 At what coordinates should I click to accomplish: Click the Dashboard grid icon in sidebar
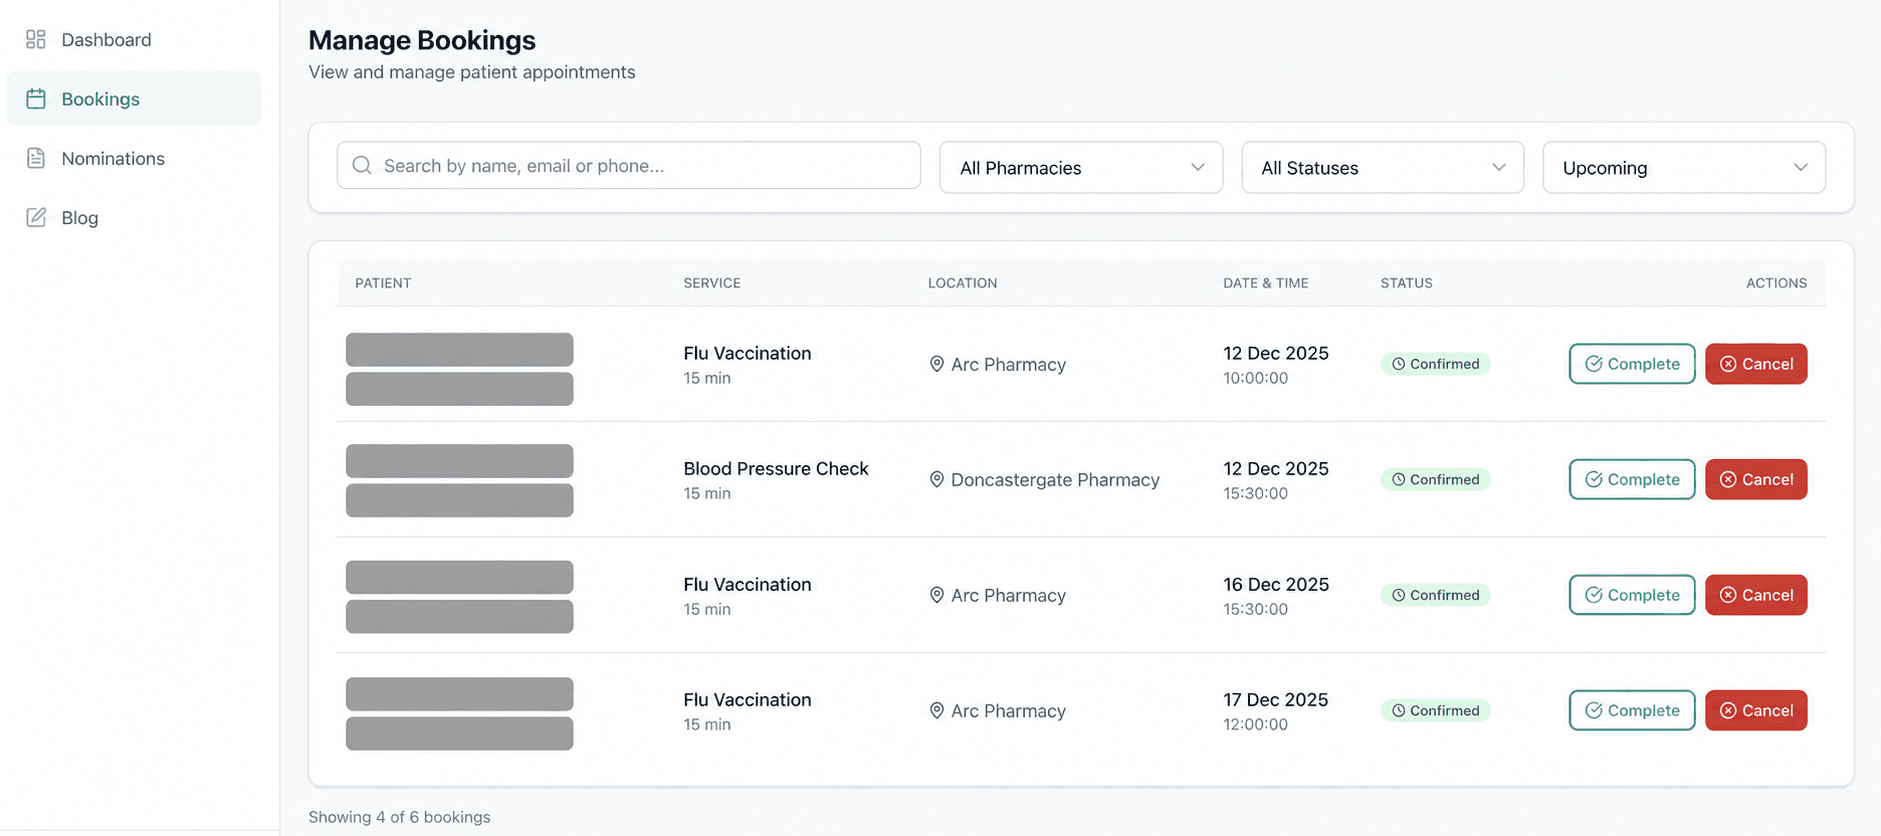[x=36, y=39]
